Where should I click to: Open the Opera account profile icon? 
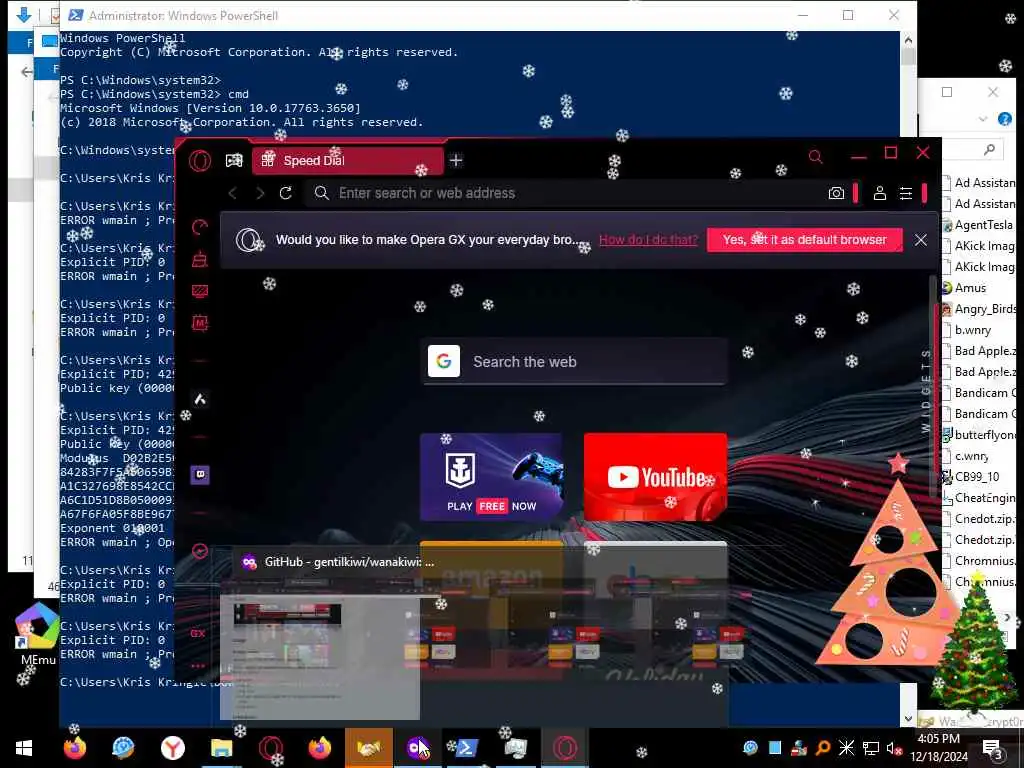(x=880, y=193)
